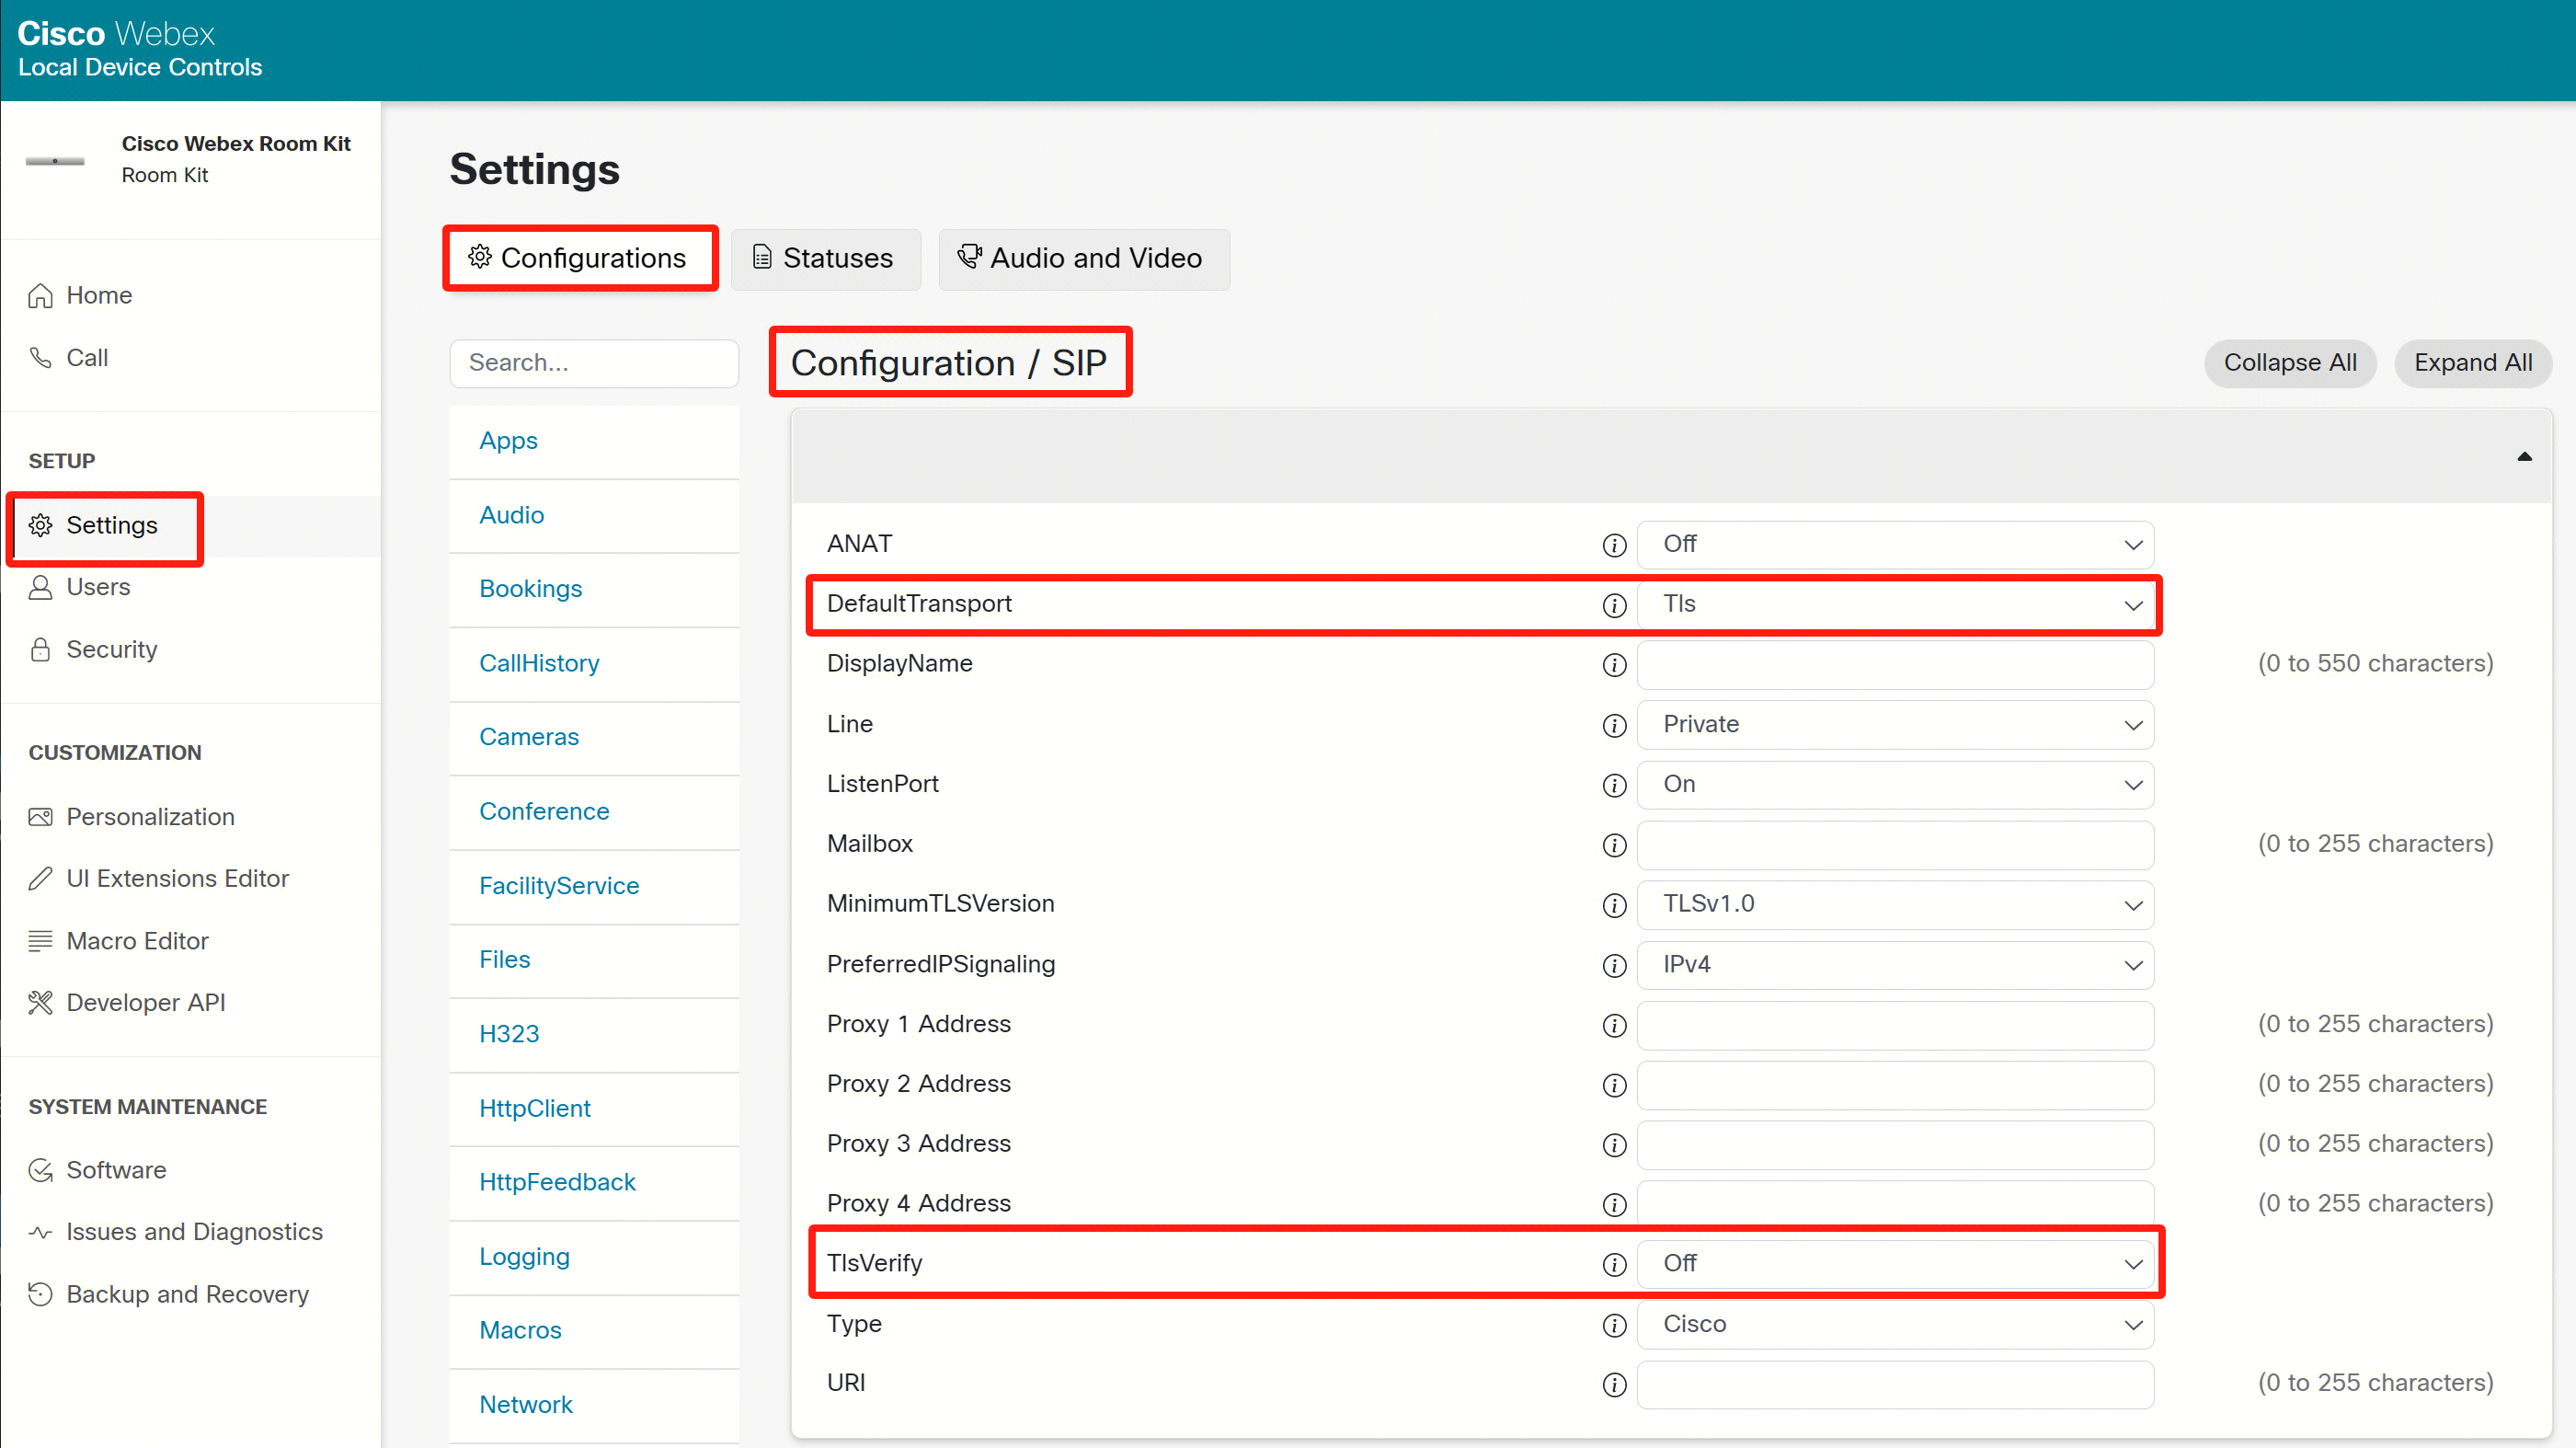Show info for Type setting

[1614, 1325]
